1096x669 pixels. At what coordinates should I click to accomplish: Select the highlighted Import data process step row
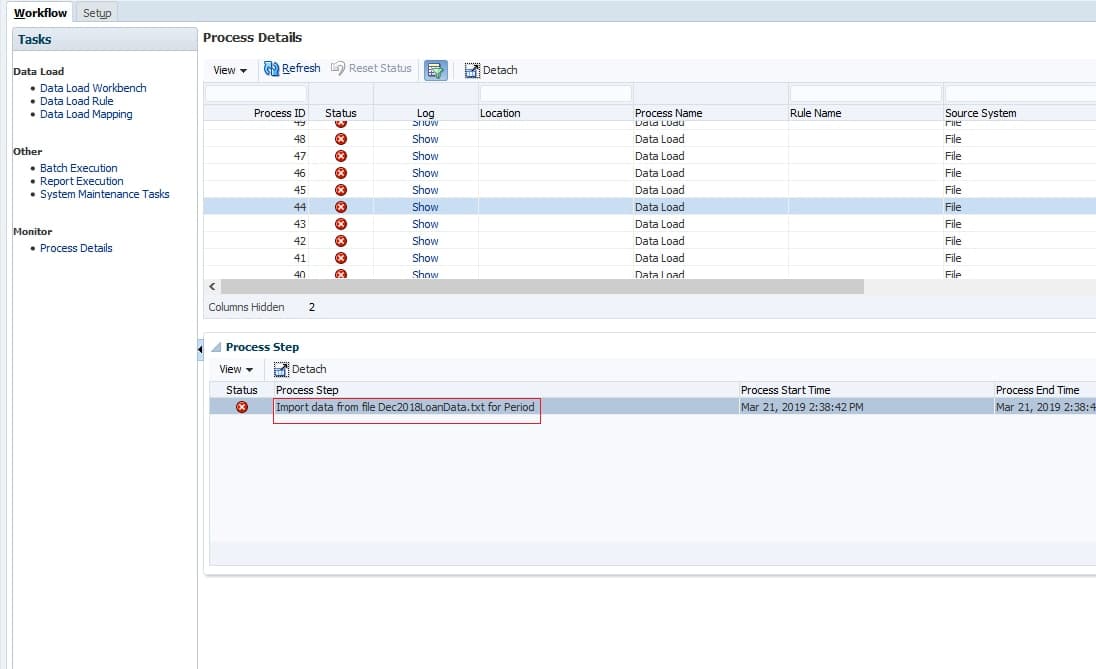click(x=406, y=407)
